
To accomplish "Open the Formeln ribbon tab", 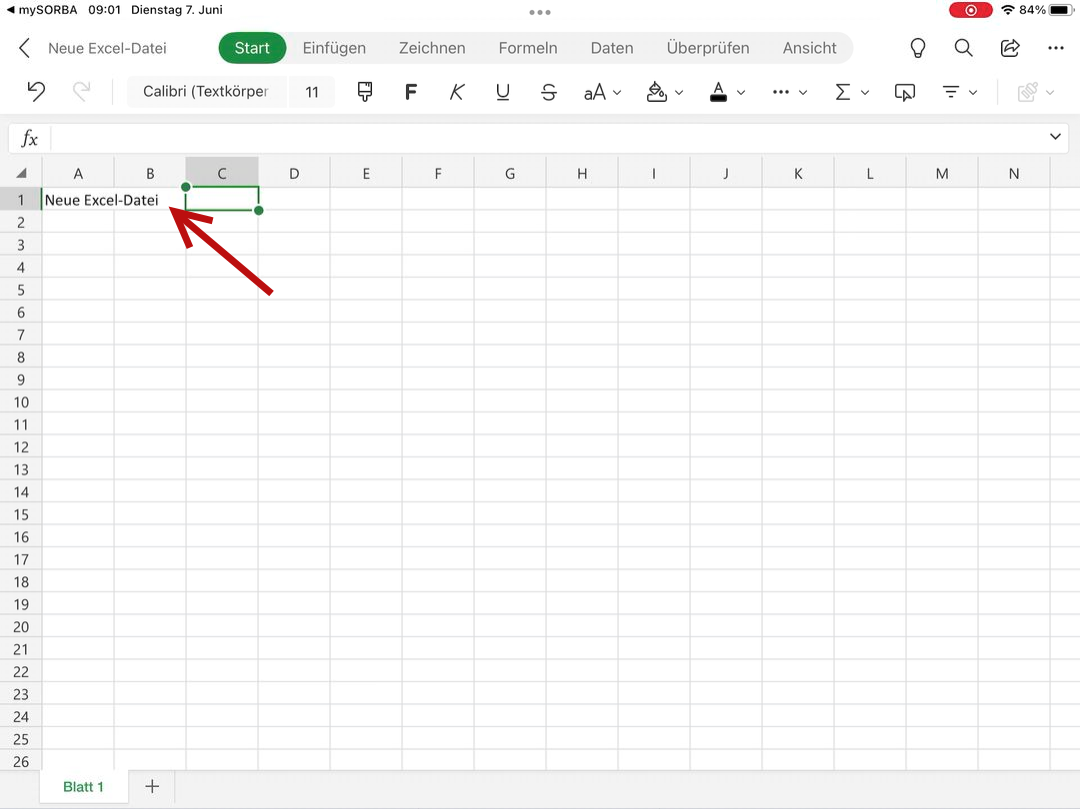I will [528, 48].
